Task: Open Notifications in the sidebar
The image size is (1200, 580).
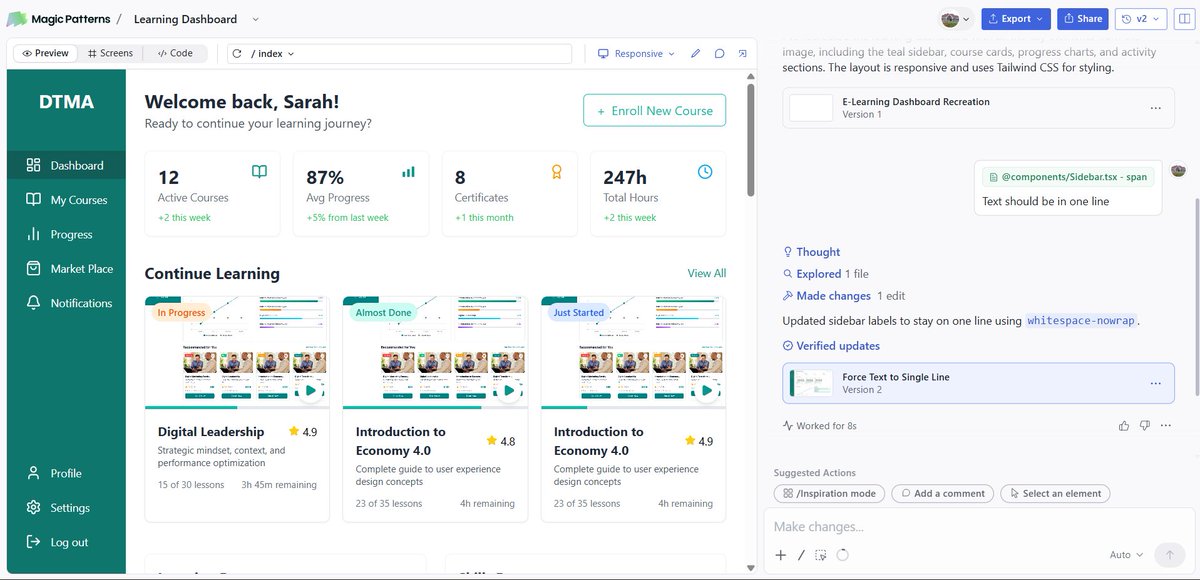Action: coord(66,303)
